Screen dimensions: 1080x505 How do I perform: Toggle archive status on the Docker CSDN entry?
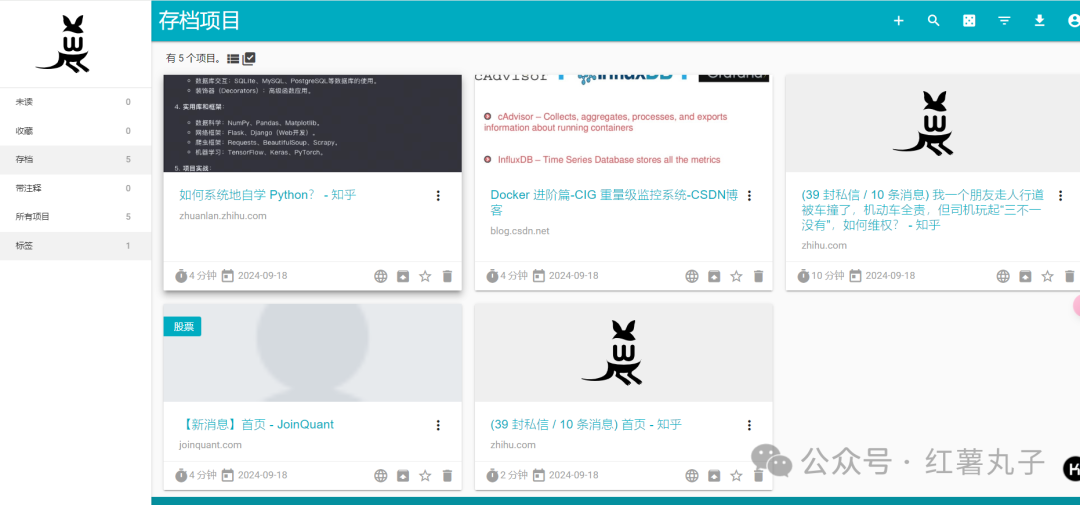pyautogui.click(x=714, y=276)
